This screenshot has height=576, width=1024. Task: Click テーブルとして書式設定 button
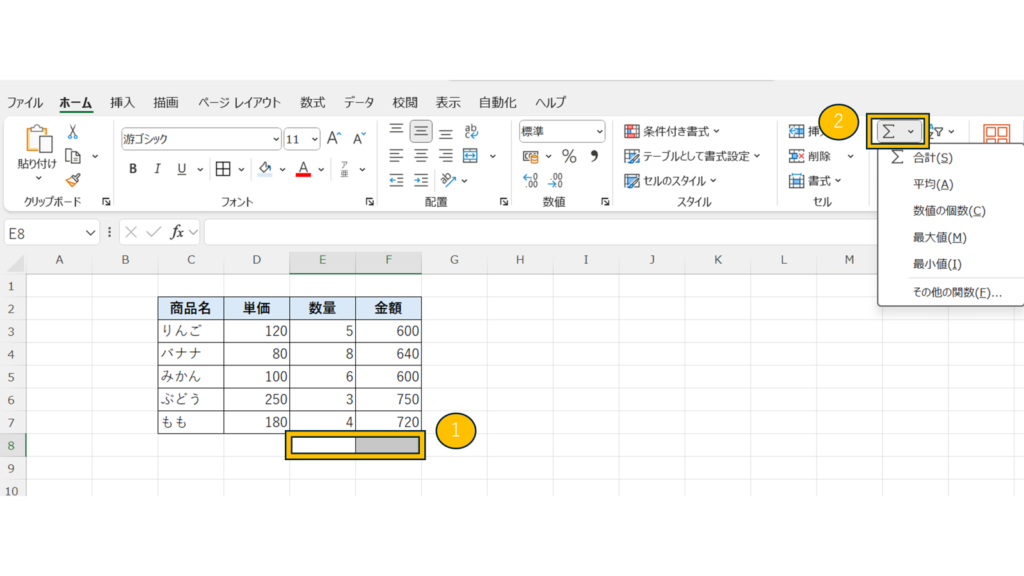[692, 156]
